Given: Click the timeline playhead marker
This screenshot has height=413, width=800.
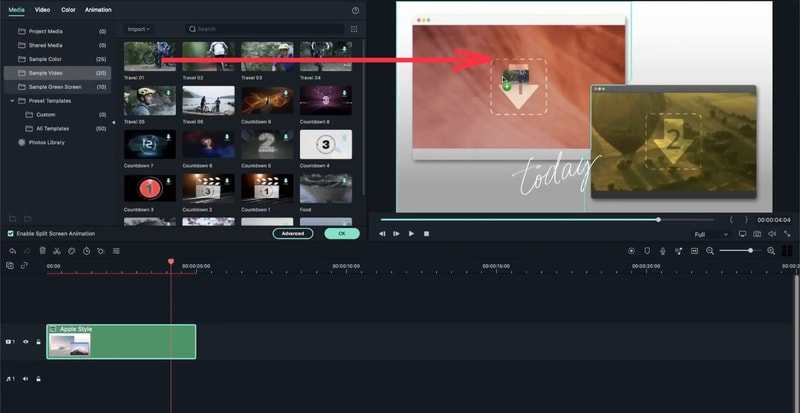Looking at the screenshot, I should 171,261.
